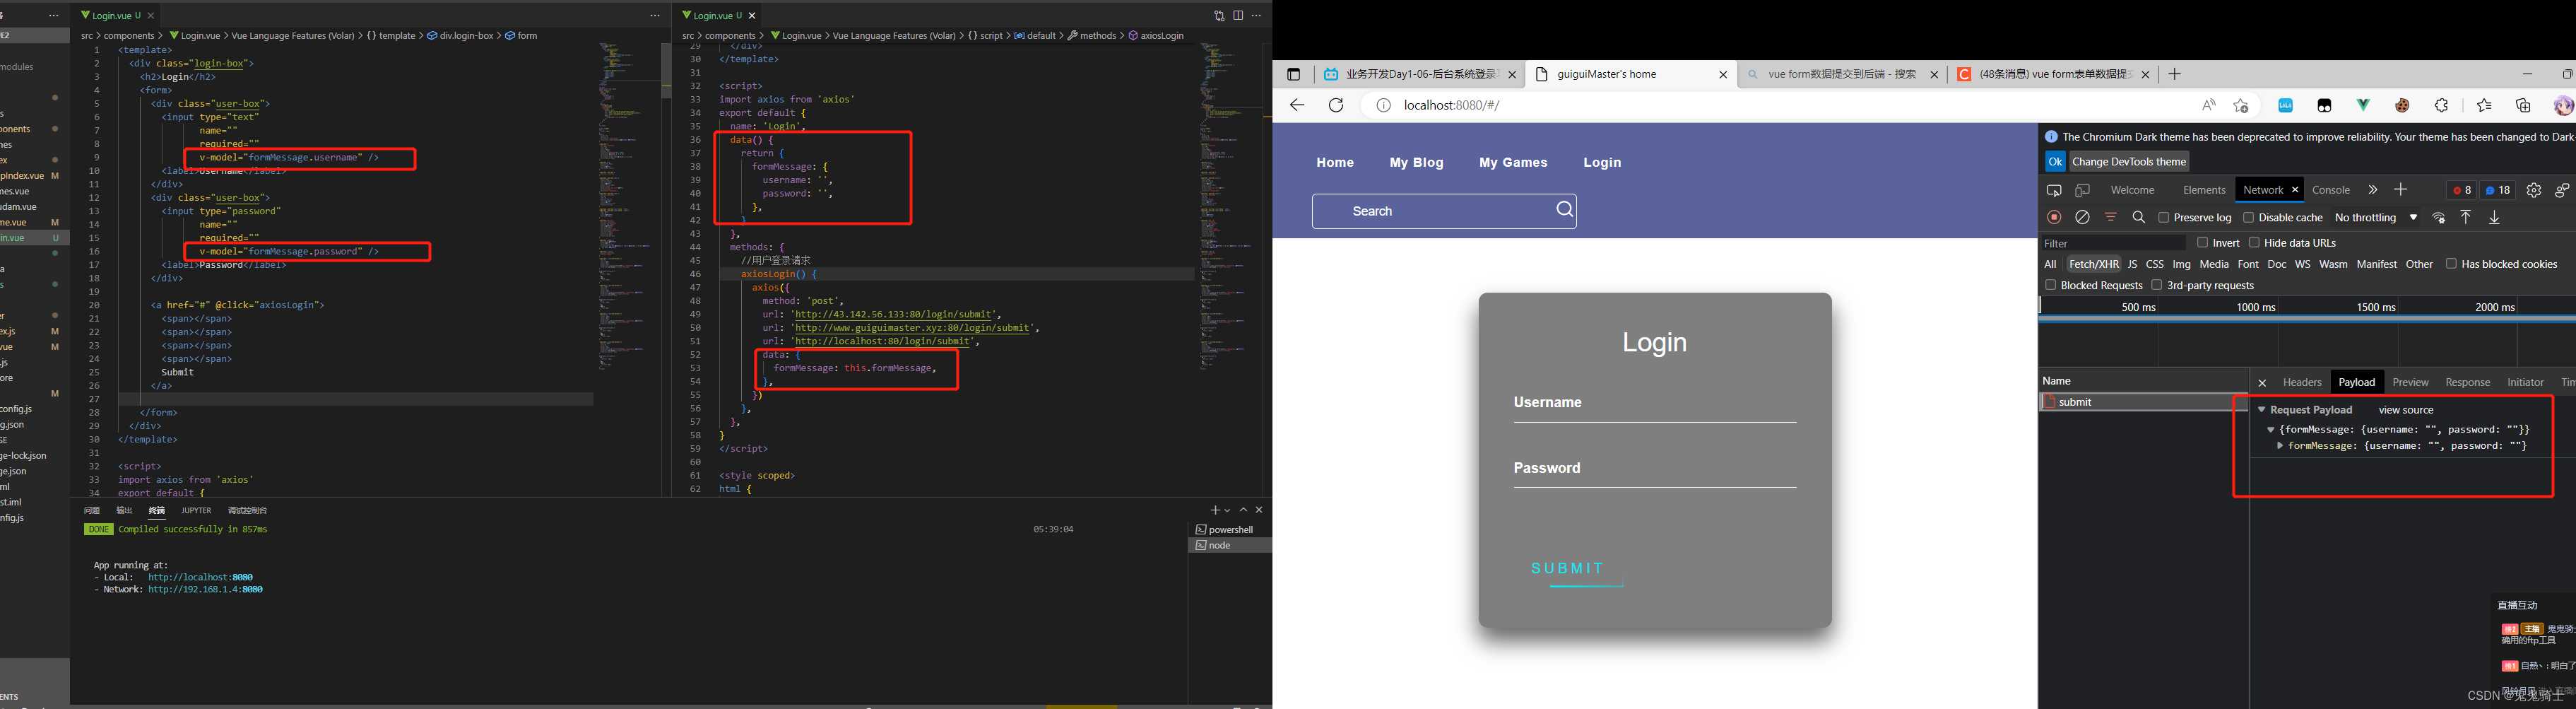
Task: Open the browser favorites list icon
Action: pyautogui.click(x=2484, y=105)
